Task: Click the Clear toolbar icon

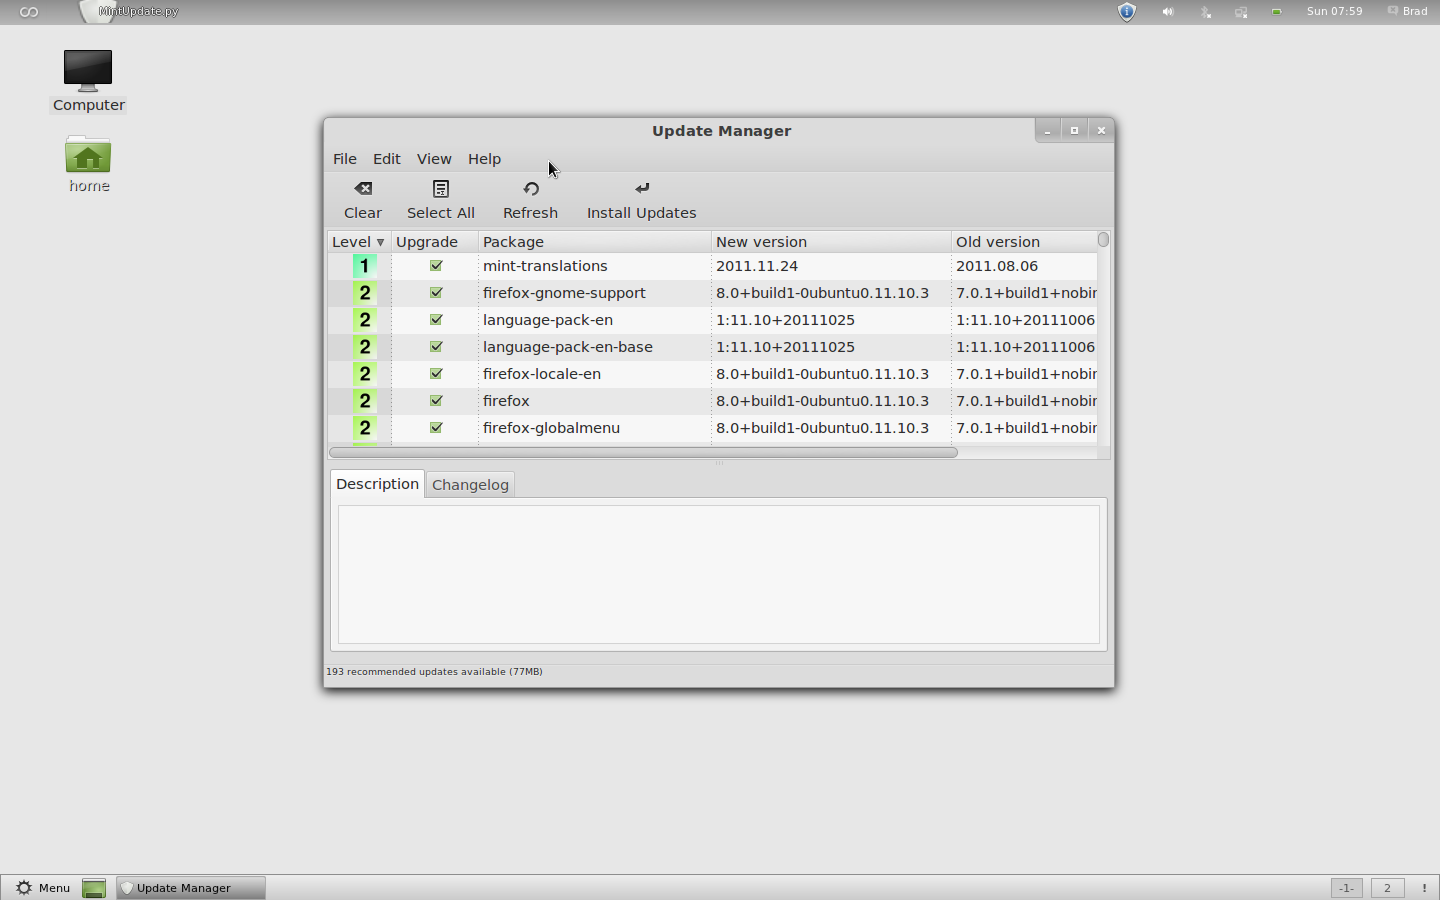Action: pos(363,188)
